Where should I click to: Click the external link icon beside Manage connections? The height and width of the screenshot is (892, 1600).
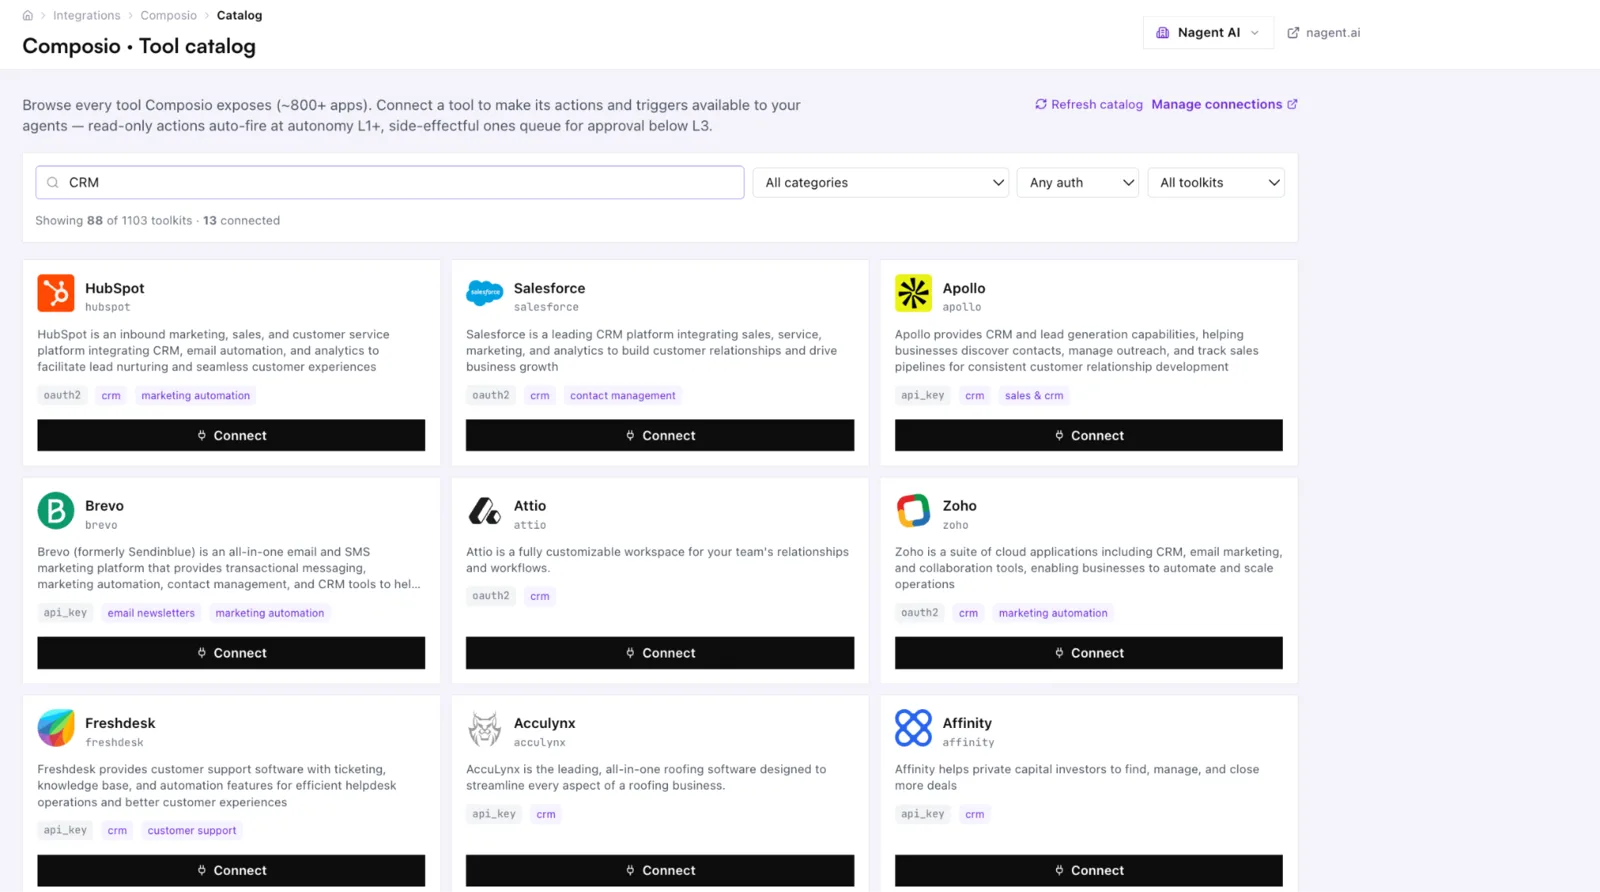click(x=1292, y=104)
